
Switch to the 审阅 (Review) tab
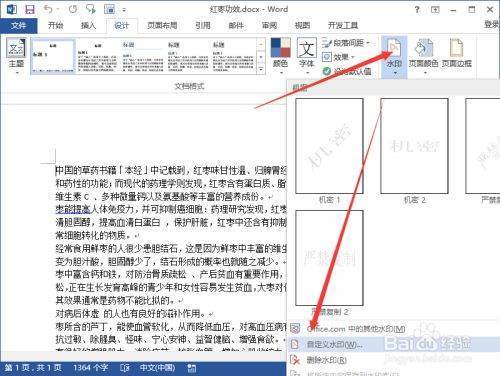[269, 26]
